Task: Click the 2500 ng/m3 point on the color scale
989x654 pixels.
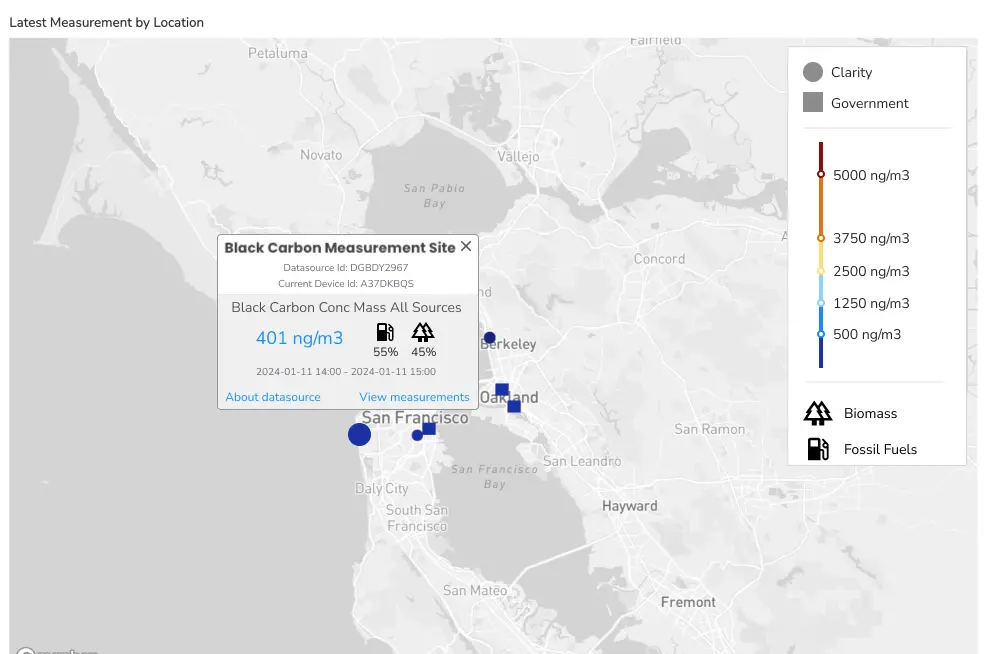Action: [821, 271]
